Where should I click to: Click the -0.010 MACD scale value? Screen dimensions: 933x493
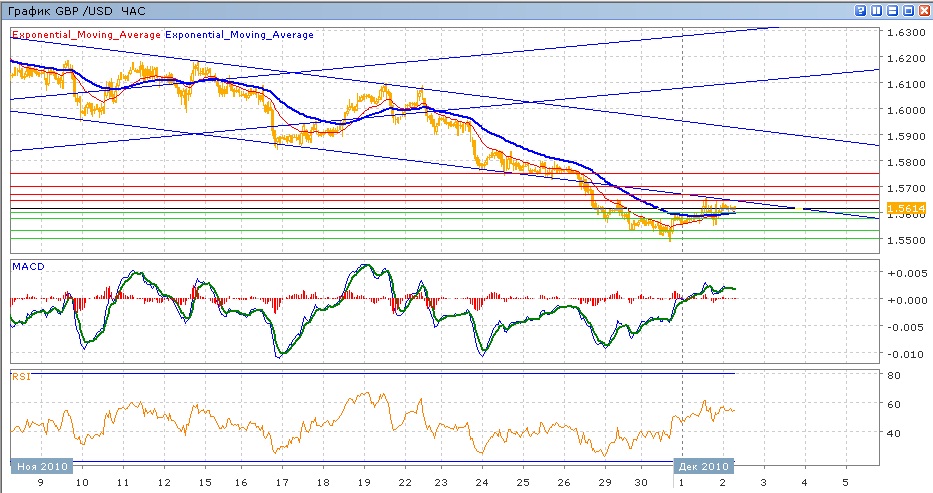coord(906,354)
